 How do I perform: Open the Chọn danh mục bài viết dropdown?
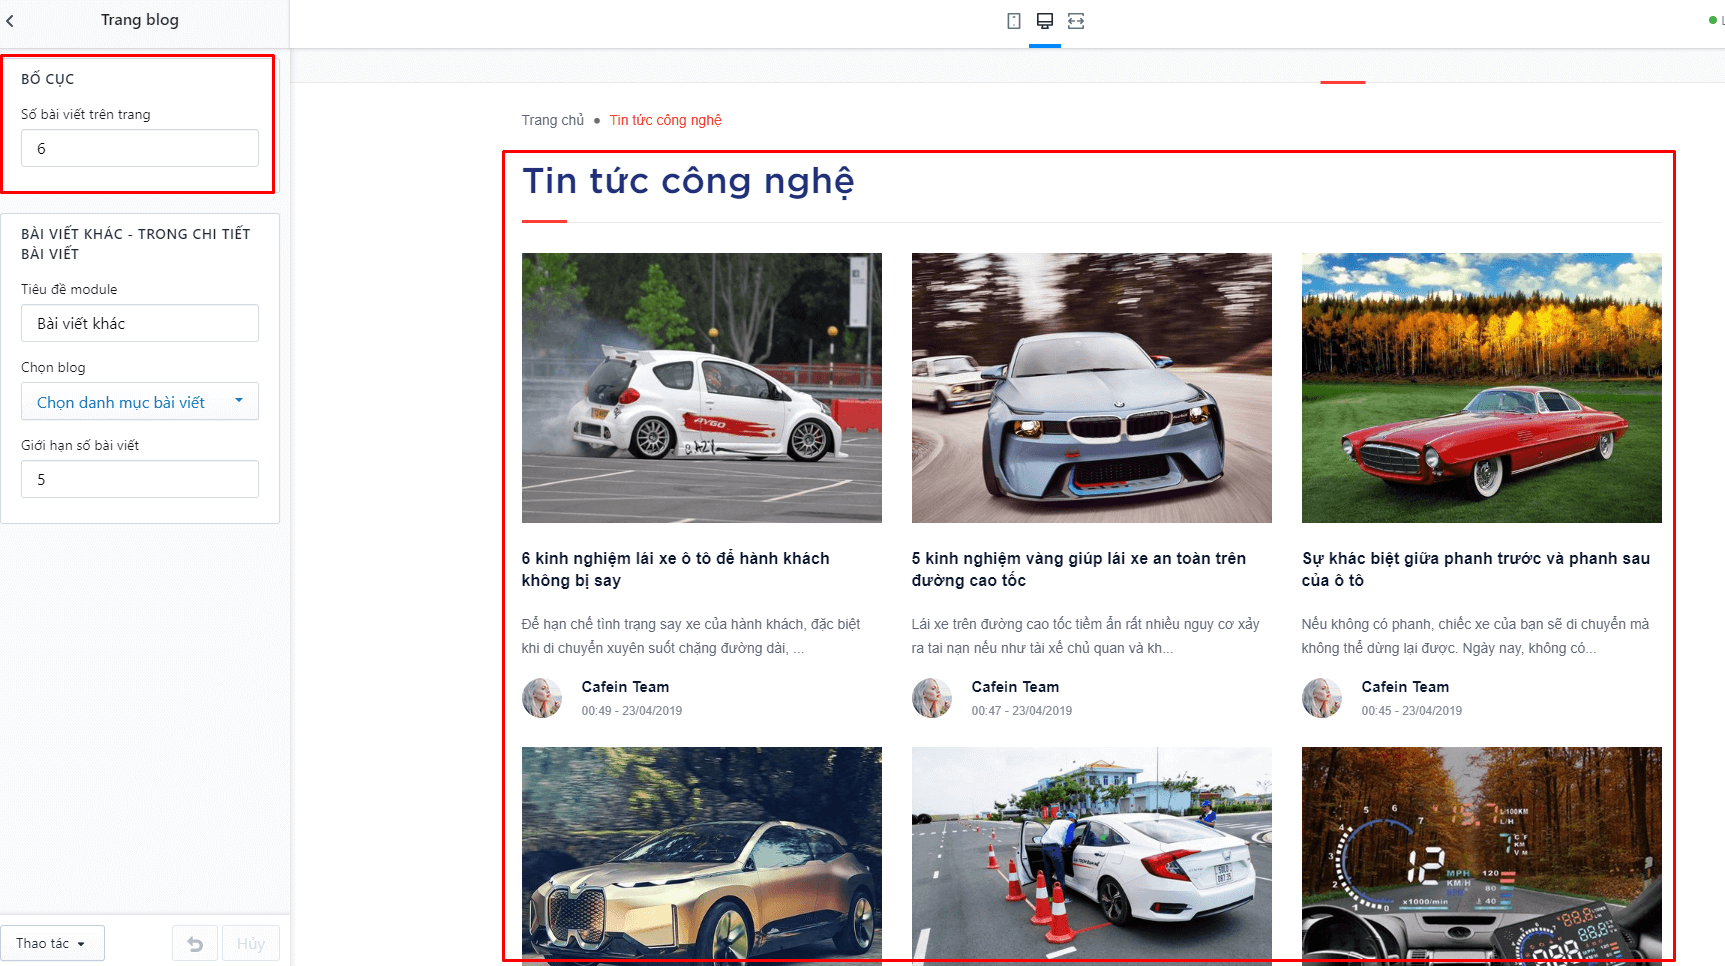click(140, 401)
